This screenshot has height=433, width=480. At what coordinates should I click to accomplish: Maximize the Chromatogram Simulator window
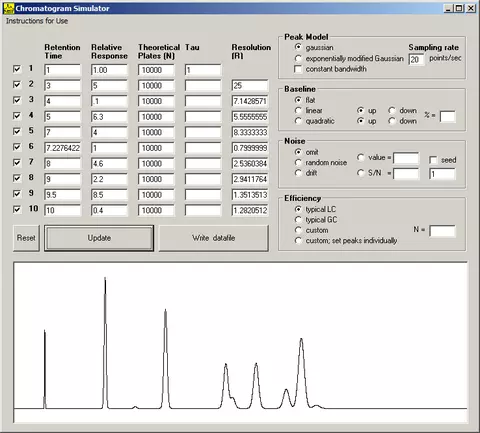tap(459, 8)
